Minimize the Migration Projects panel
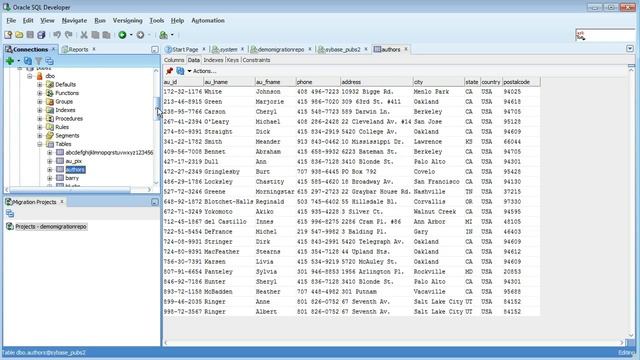The image size is (640, 360). click(x=155, y=202)
